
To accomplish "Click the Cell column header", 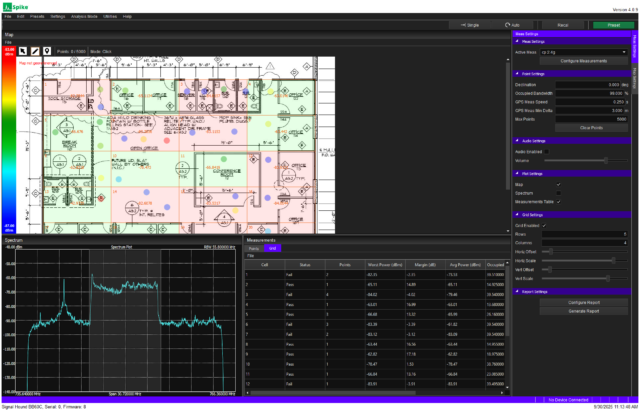I will pos(264,265).
